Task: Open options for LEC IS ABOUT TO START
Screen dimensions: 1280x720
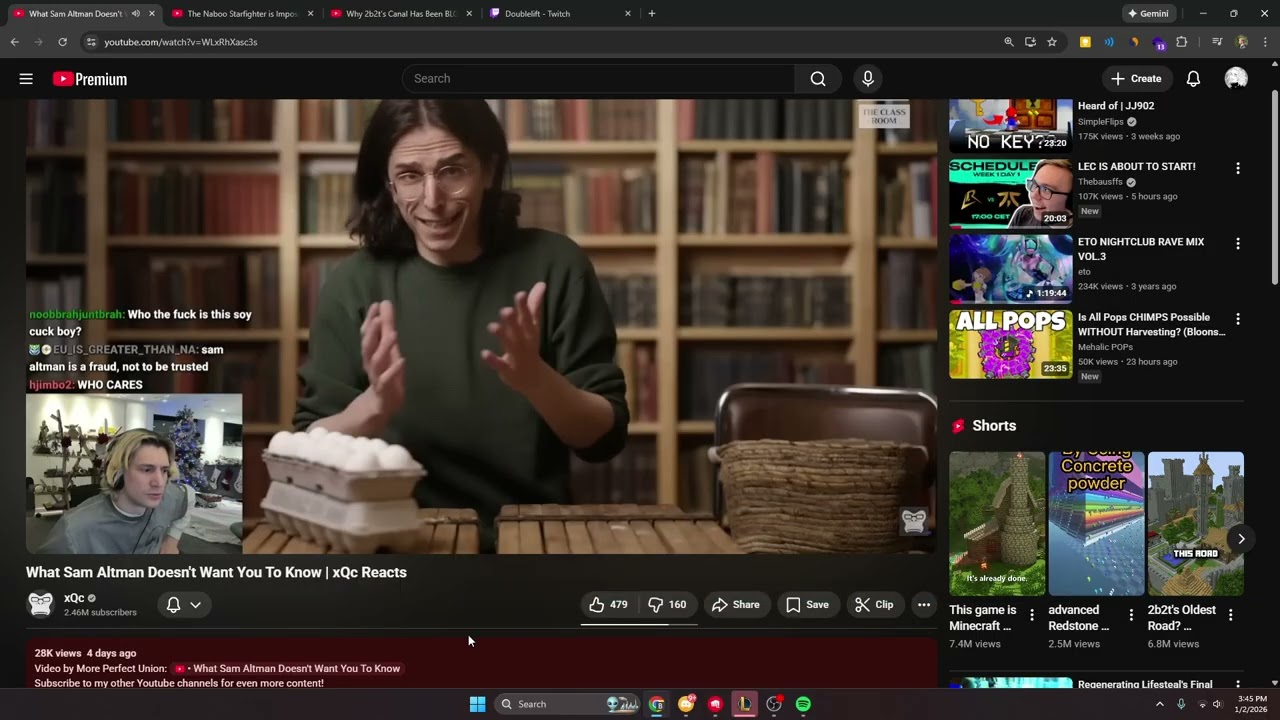Action: (x=1238, y=168)
